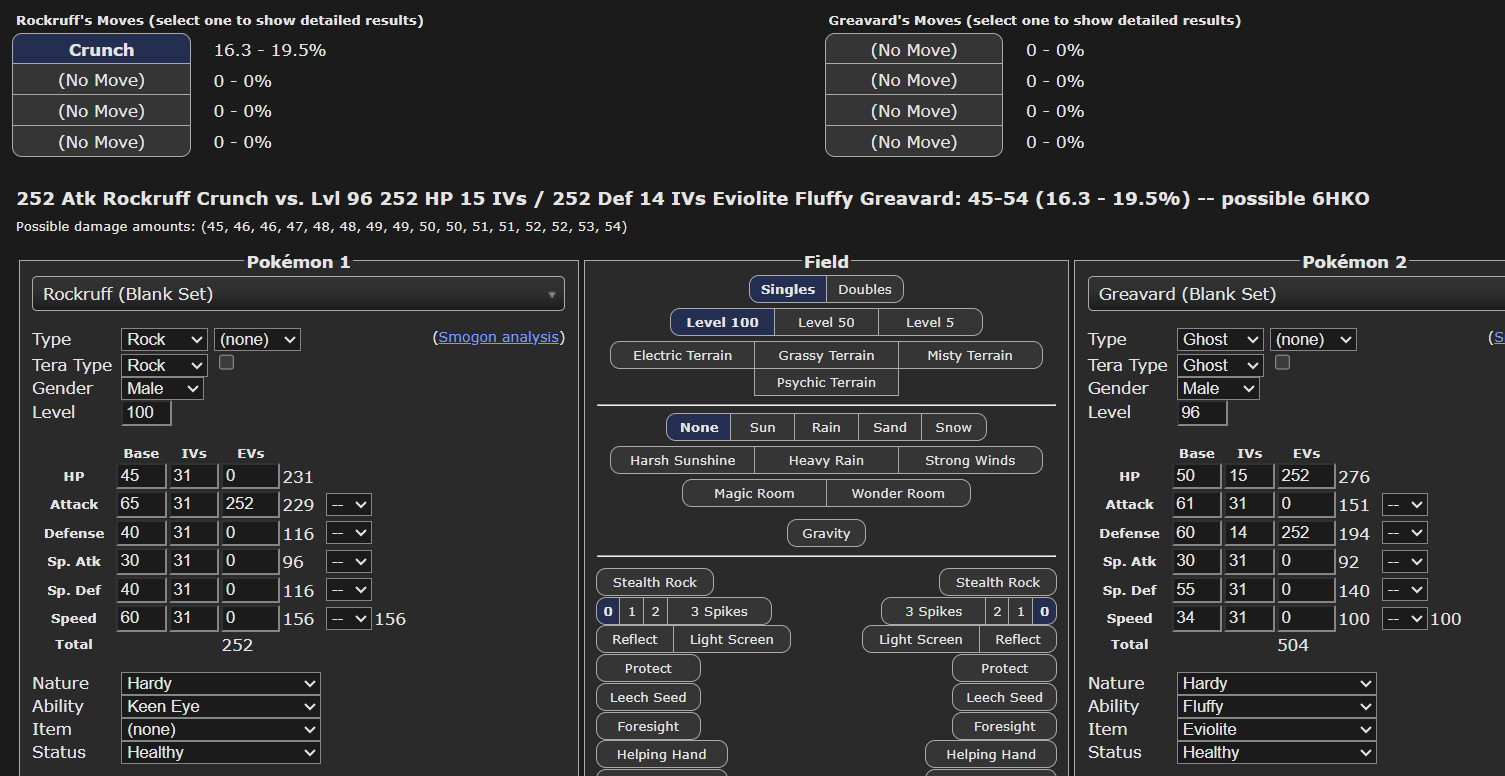Screen dimensions: 1505x776
Task: Open Rockruff's Nature dropdown set to Hardy
Action: coord(221,684)
